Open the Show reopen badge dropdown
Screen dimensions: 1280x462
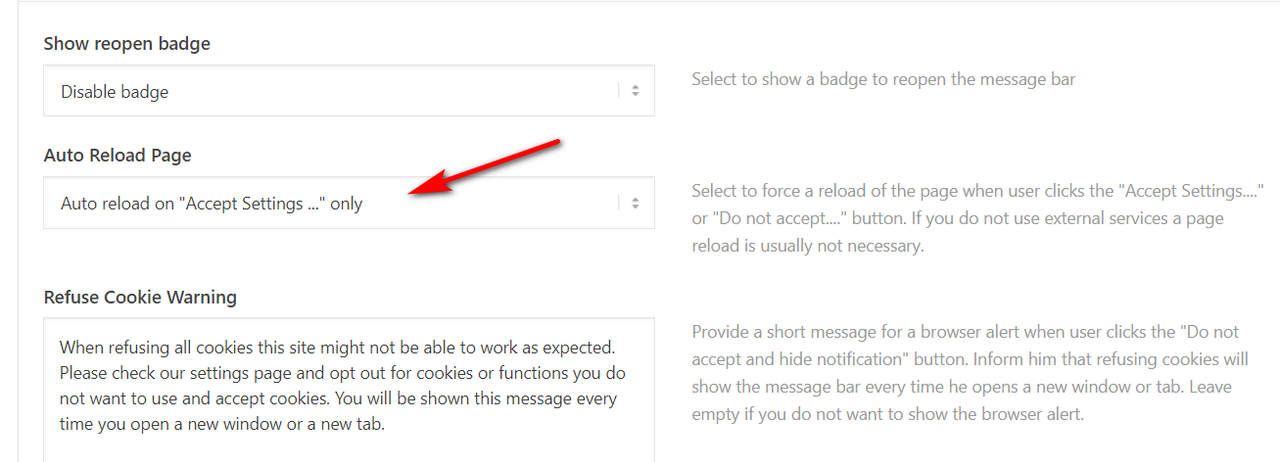[349, 91]
